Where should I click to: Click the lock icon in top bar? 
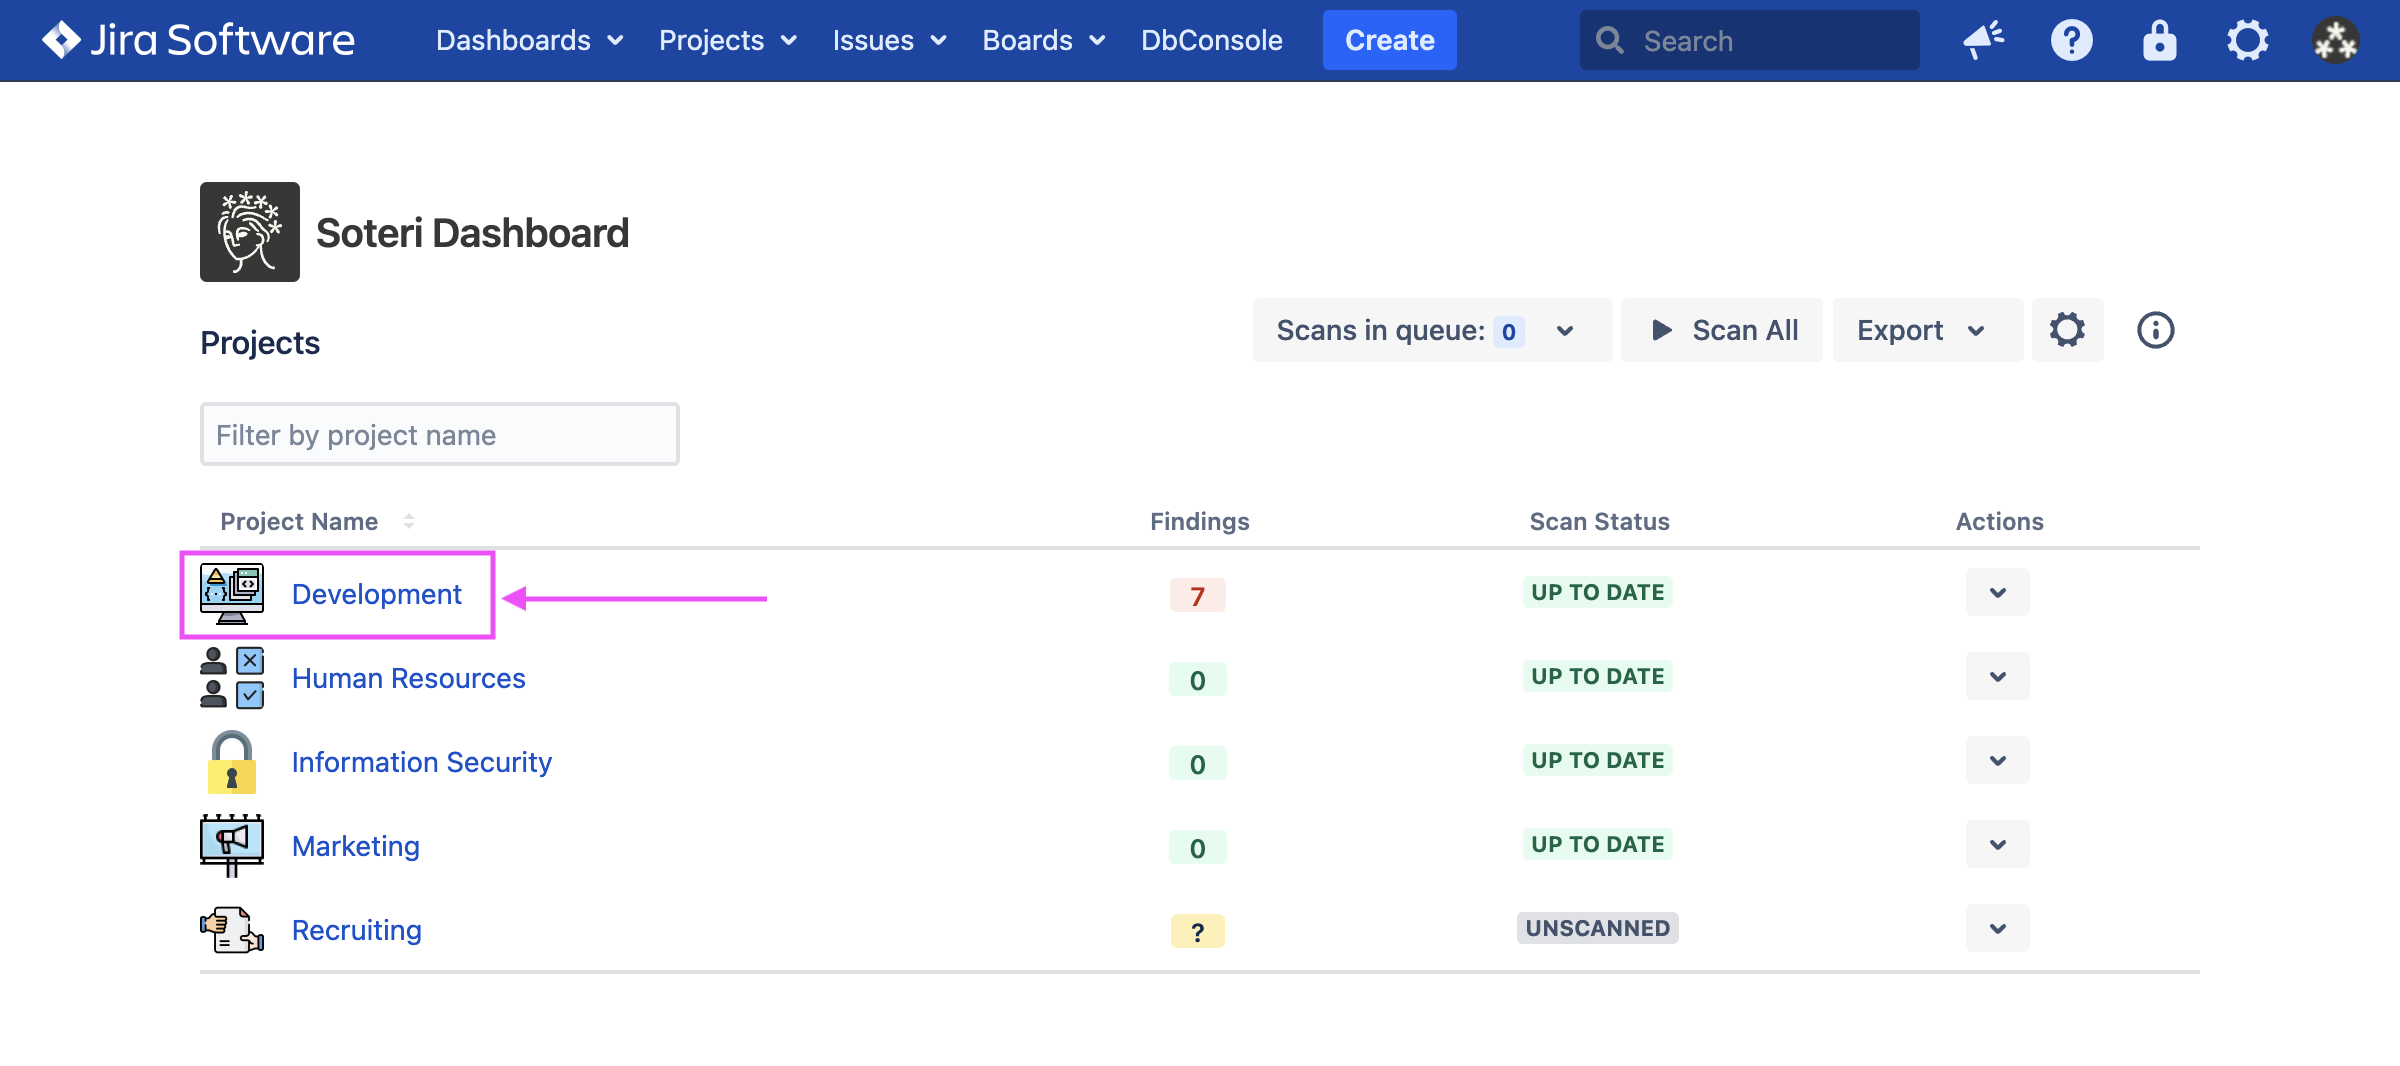pos(2159,40)
